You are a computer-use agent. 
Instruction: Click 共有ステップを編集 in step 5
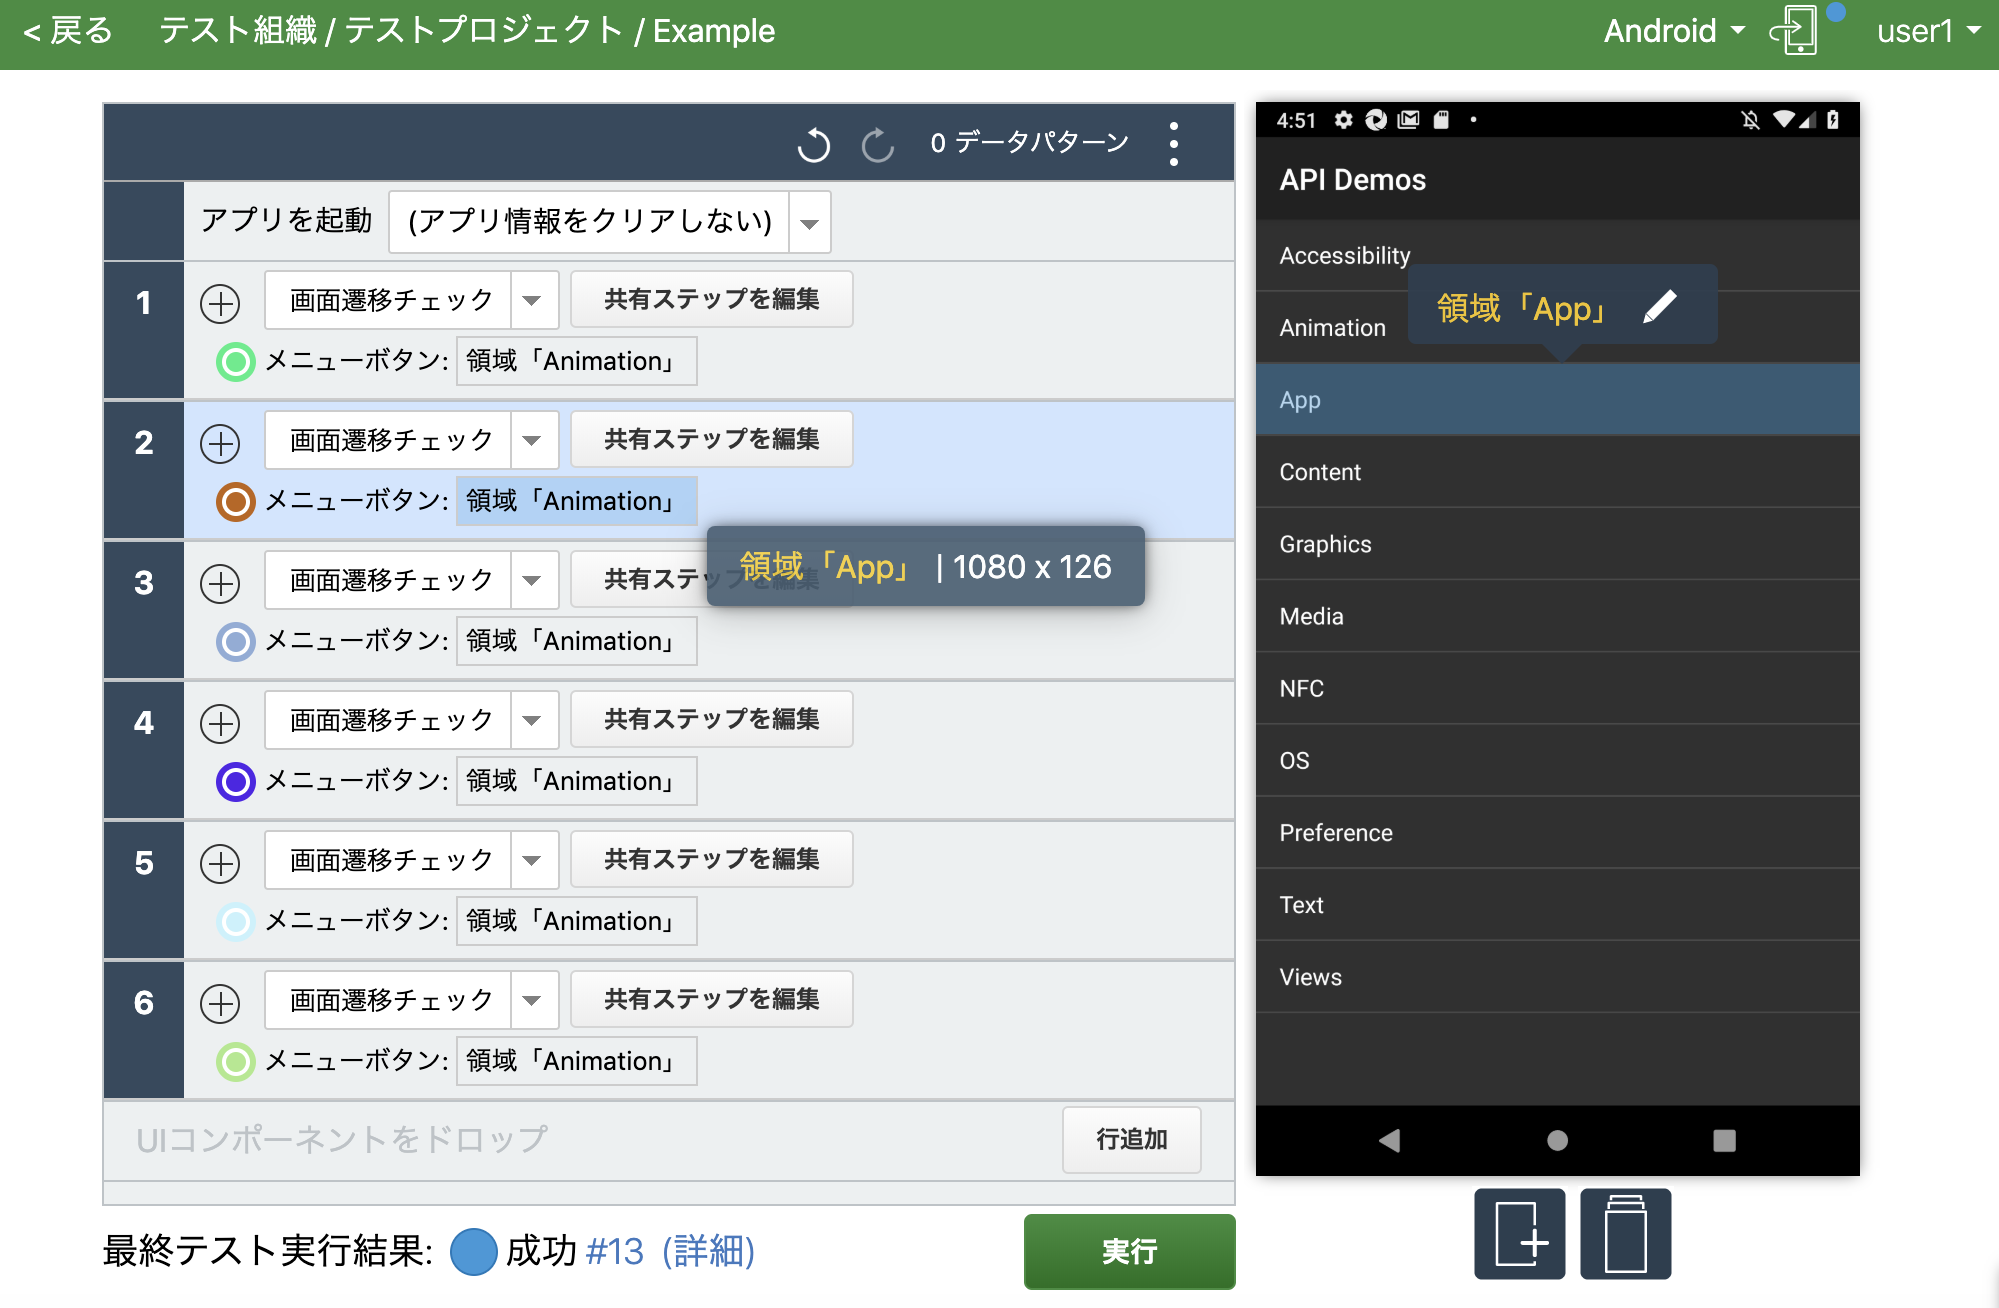[x=711, y=859]
